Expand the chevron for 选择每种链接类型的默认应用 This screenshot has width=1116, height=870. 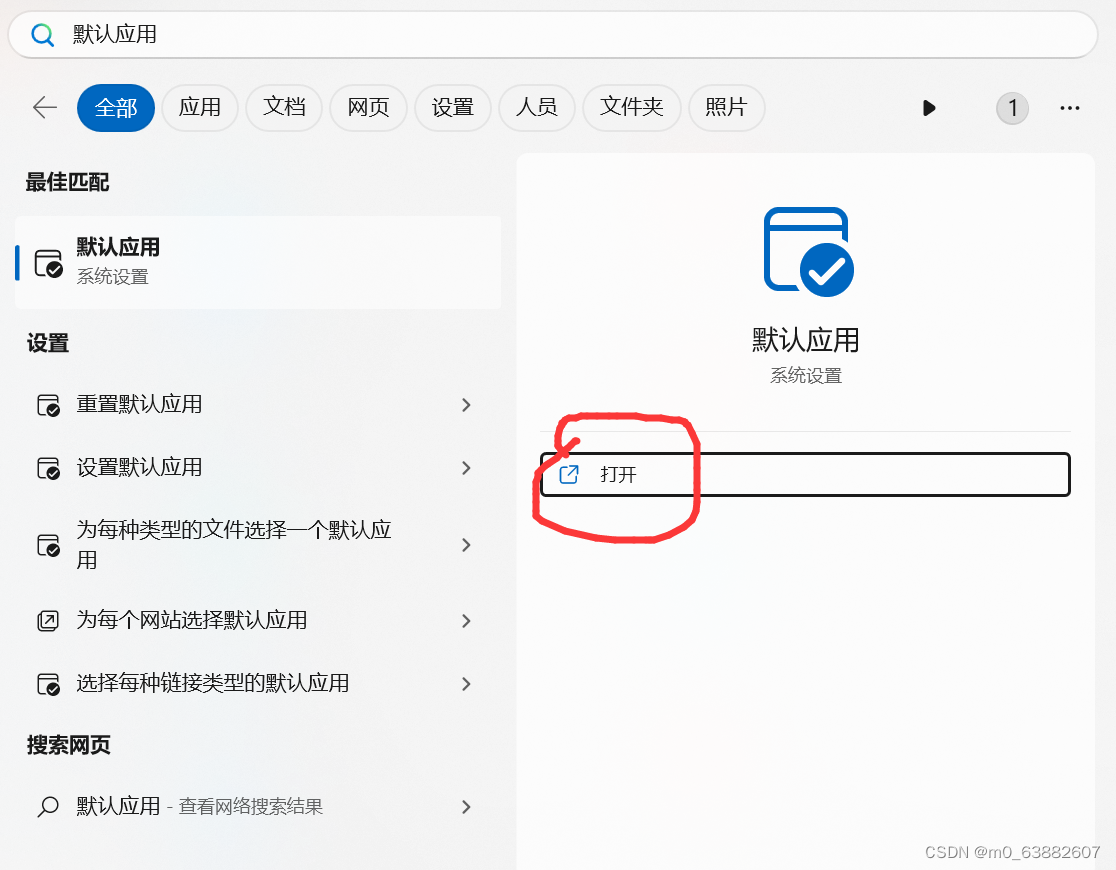pos(466,683)
